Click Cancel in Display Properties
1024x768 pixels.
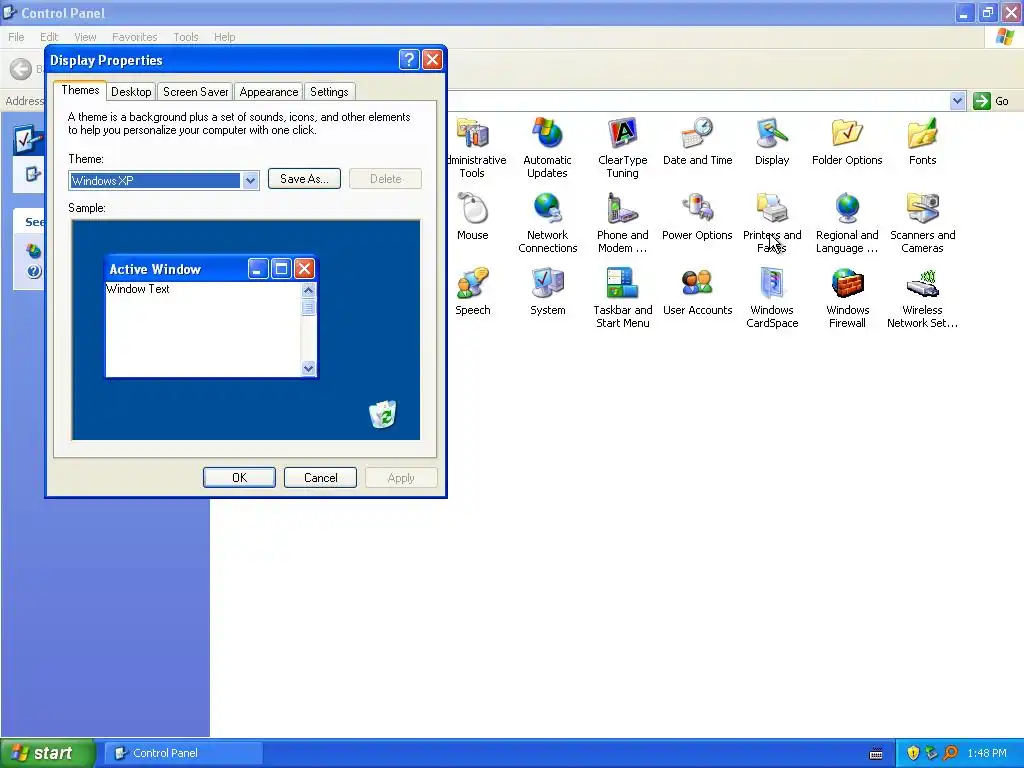(x=320, y=477)
